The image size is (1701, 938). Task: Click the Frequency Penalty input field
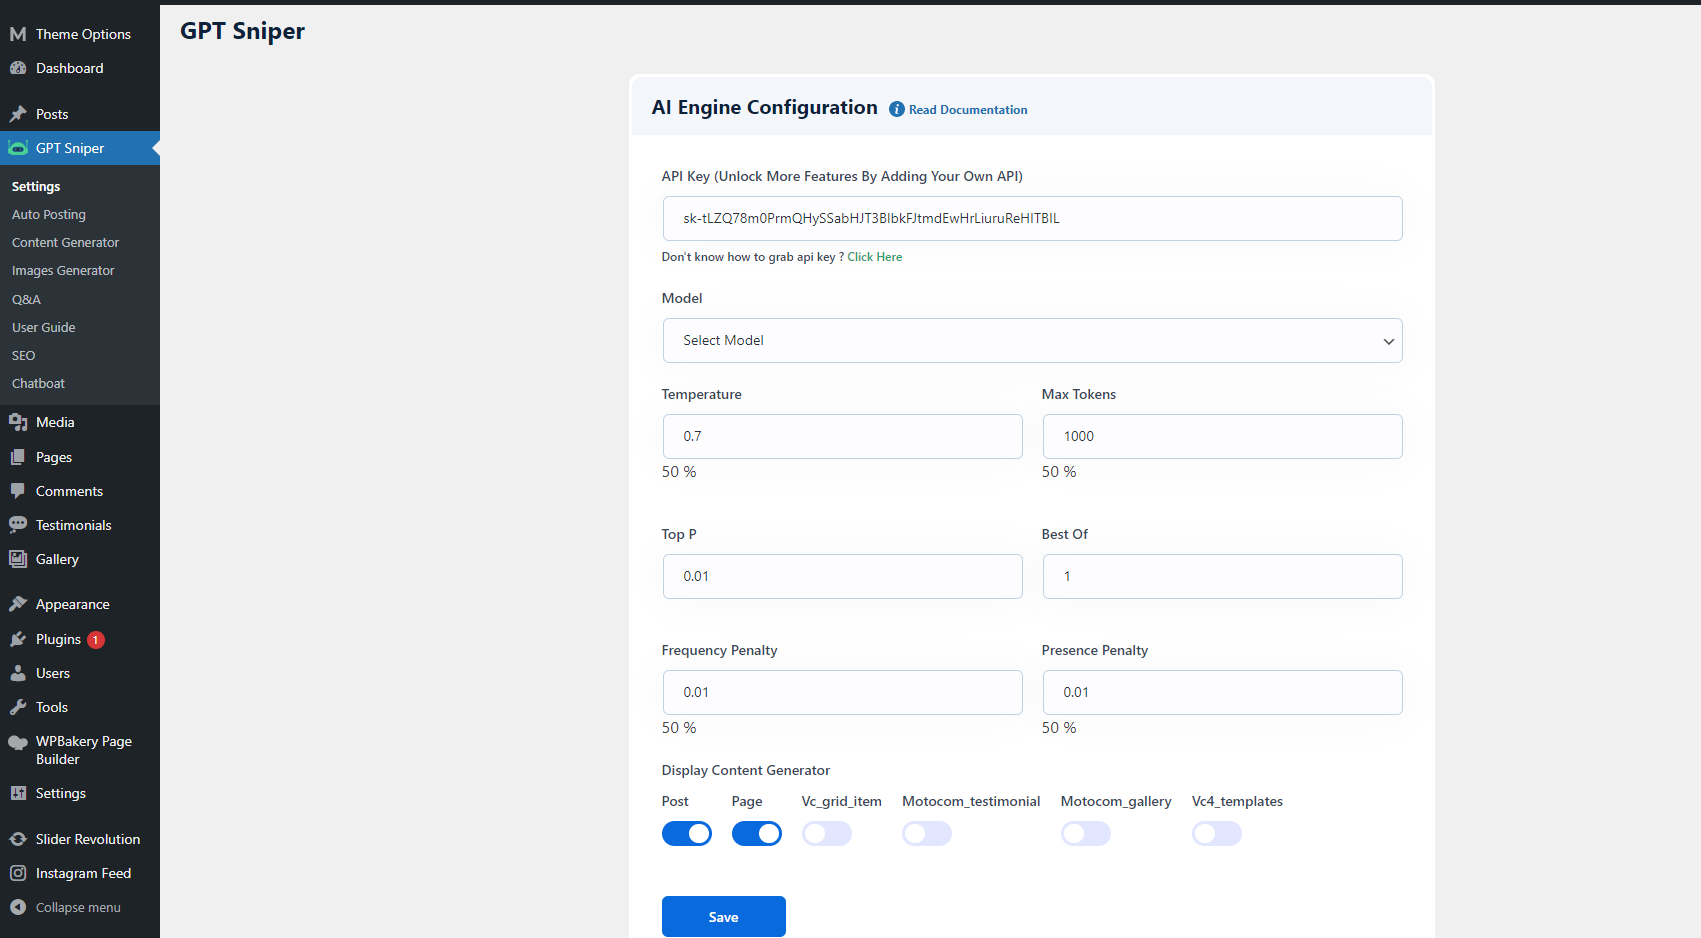842,693
